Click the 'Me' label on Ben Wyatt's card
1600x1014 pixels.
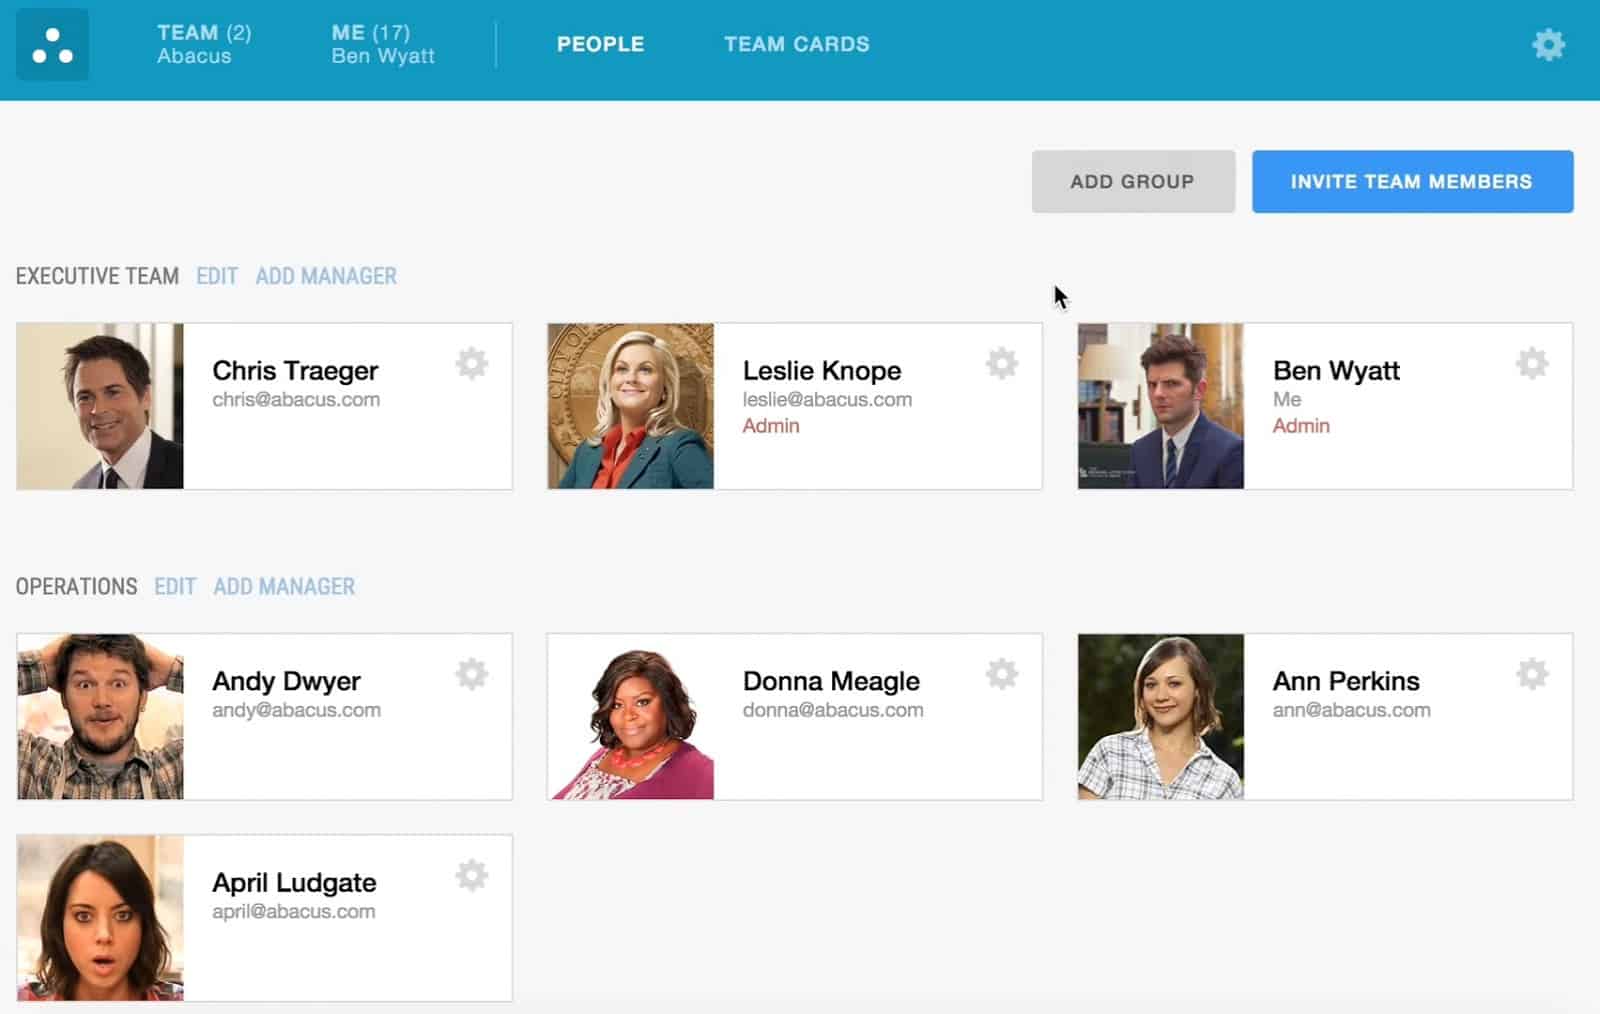coord(1287,400)
